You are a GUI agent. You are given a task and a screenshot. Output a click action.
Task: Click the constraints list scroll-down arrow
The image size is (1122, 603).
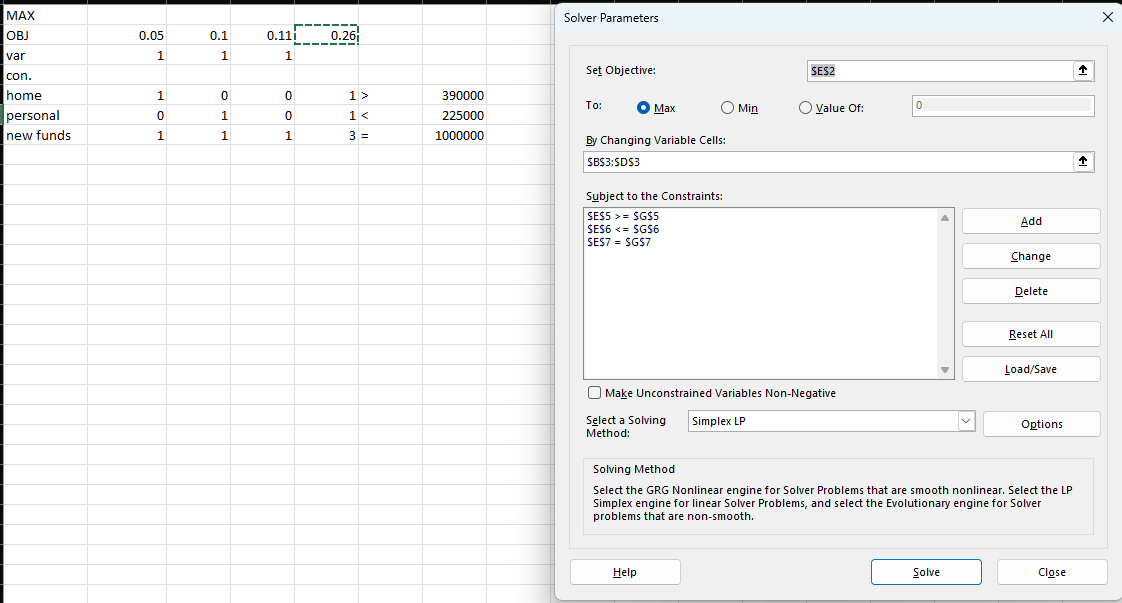(944, 369)
